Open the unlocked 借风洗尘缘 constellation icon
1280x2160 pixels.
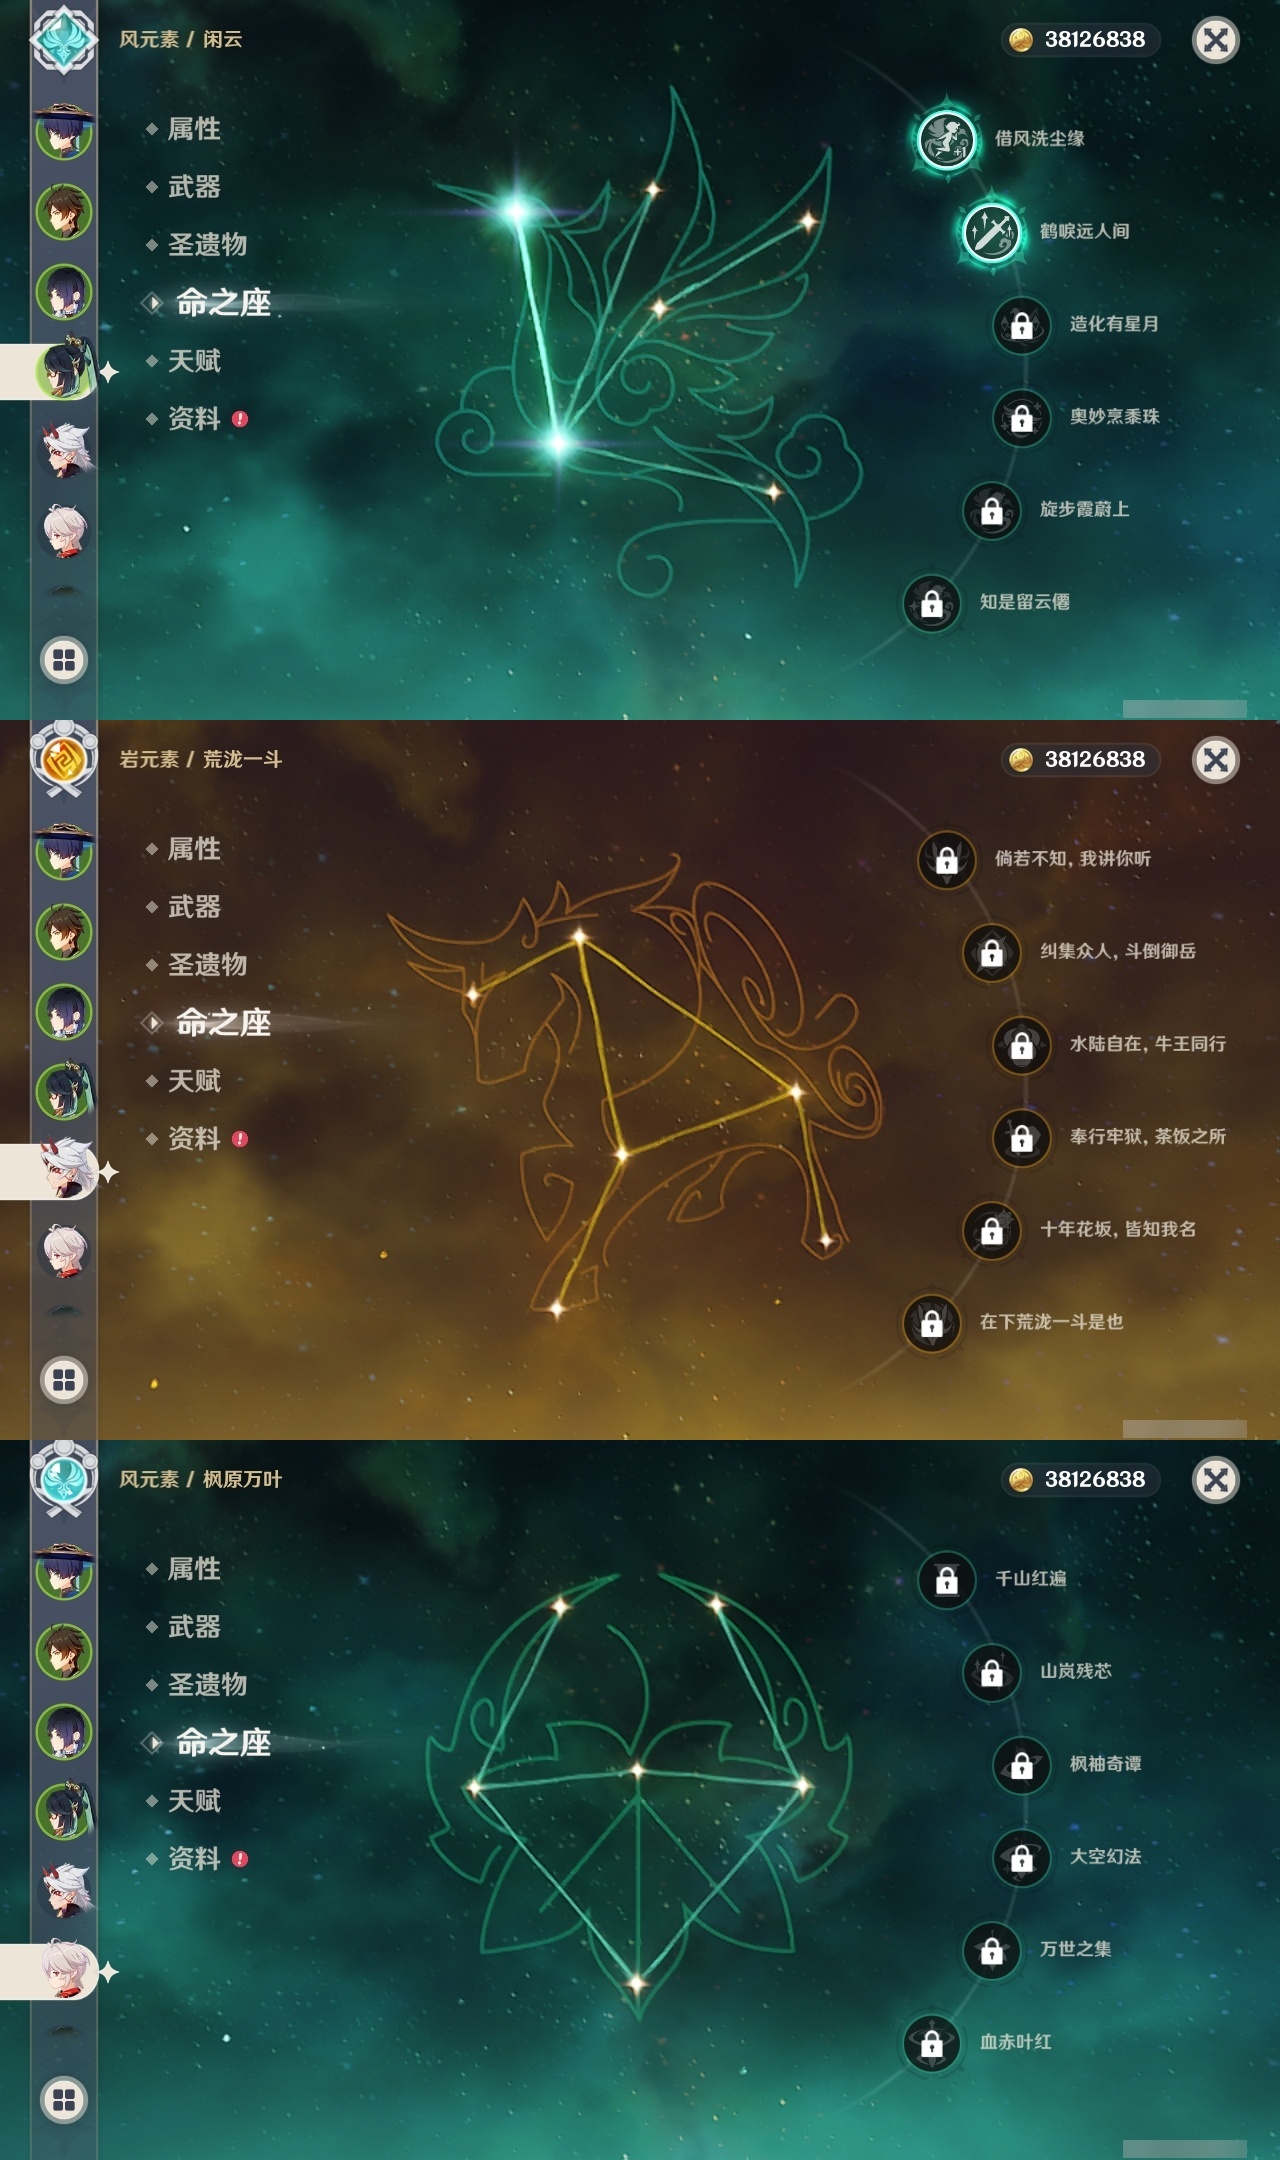pyautogui.click(x=946, y=138)
